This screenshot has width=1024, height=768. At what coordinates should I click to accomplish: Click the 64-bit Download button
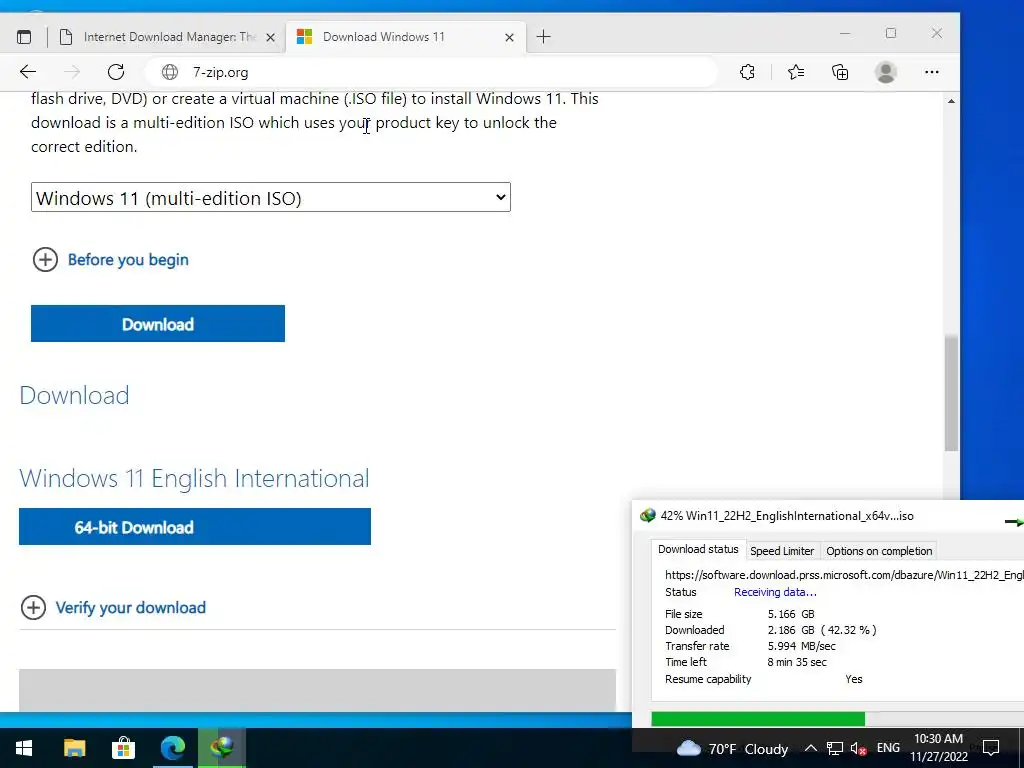[195, 526]
